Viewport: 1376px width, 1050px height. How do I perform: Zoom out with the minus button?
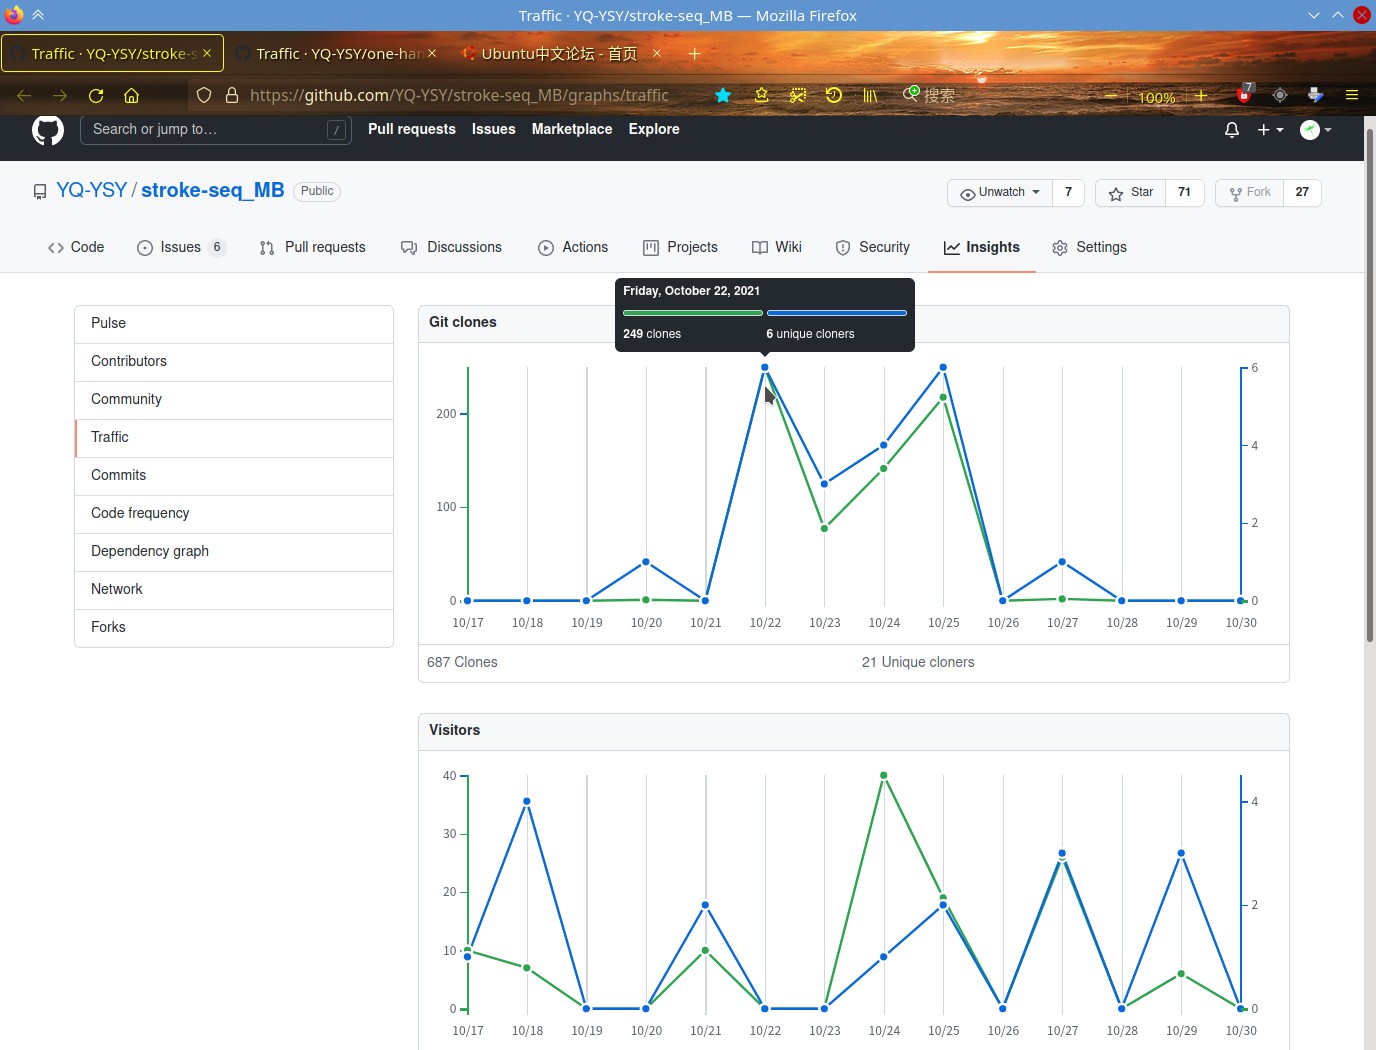click(x=1111, y=96)
